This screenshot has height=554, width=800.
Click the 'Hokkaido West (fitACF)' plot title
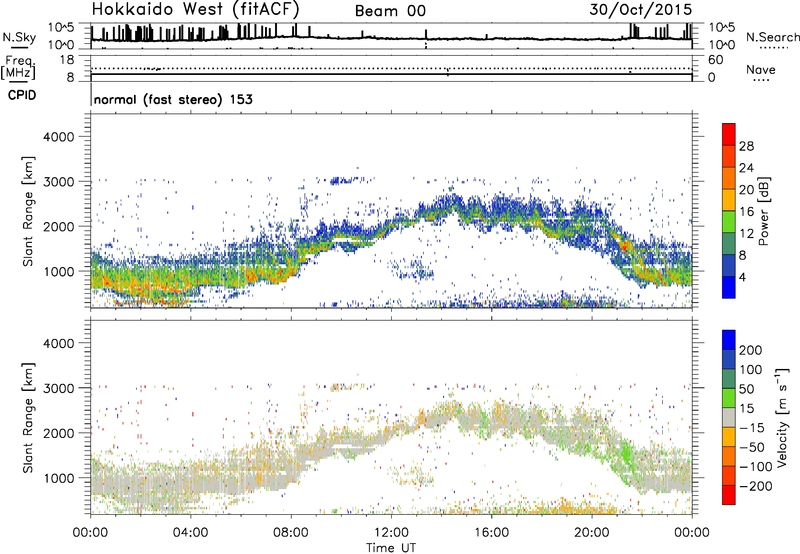[x=195, y=10]
